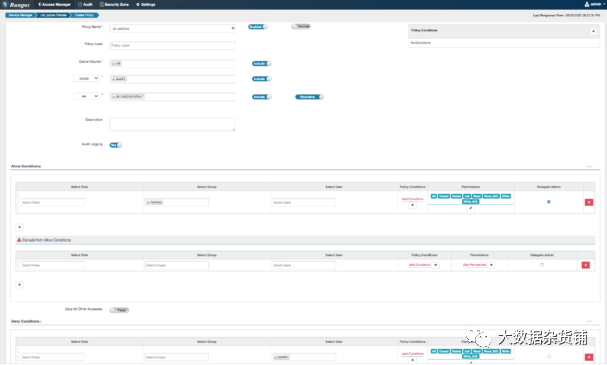Delete the Deny Conditions row
The width and height of the screenshot is (607, 365).
[x=589, y=357]
